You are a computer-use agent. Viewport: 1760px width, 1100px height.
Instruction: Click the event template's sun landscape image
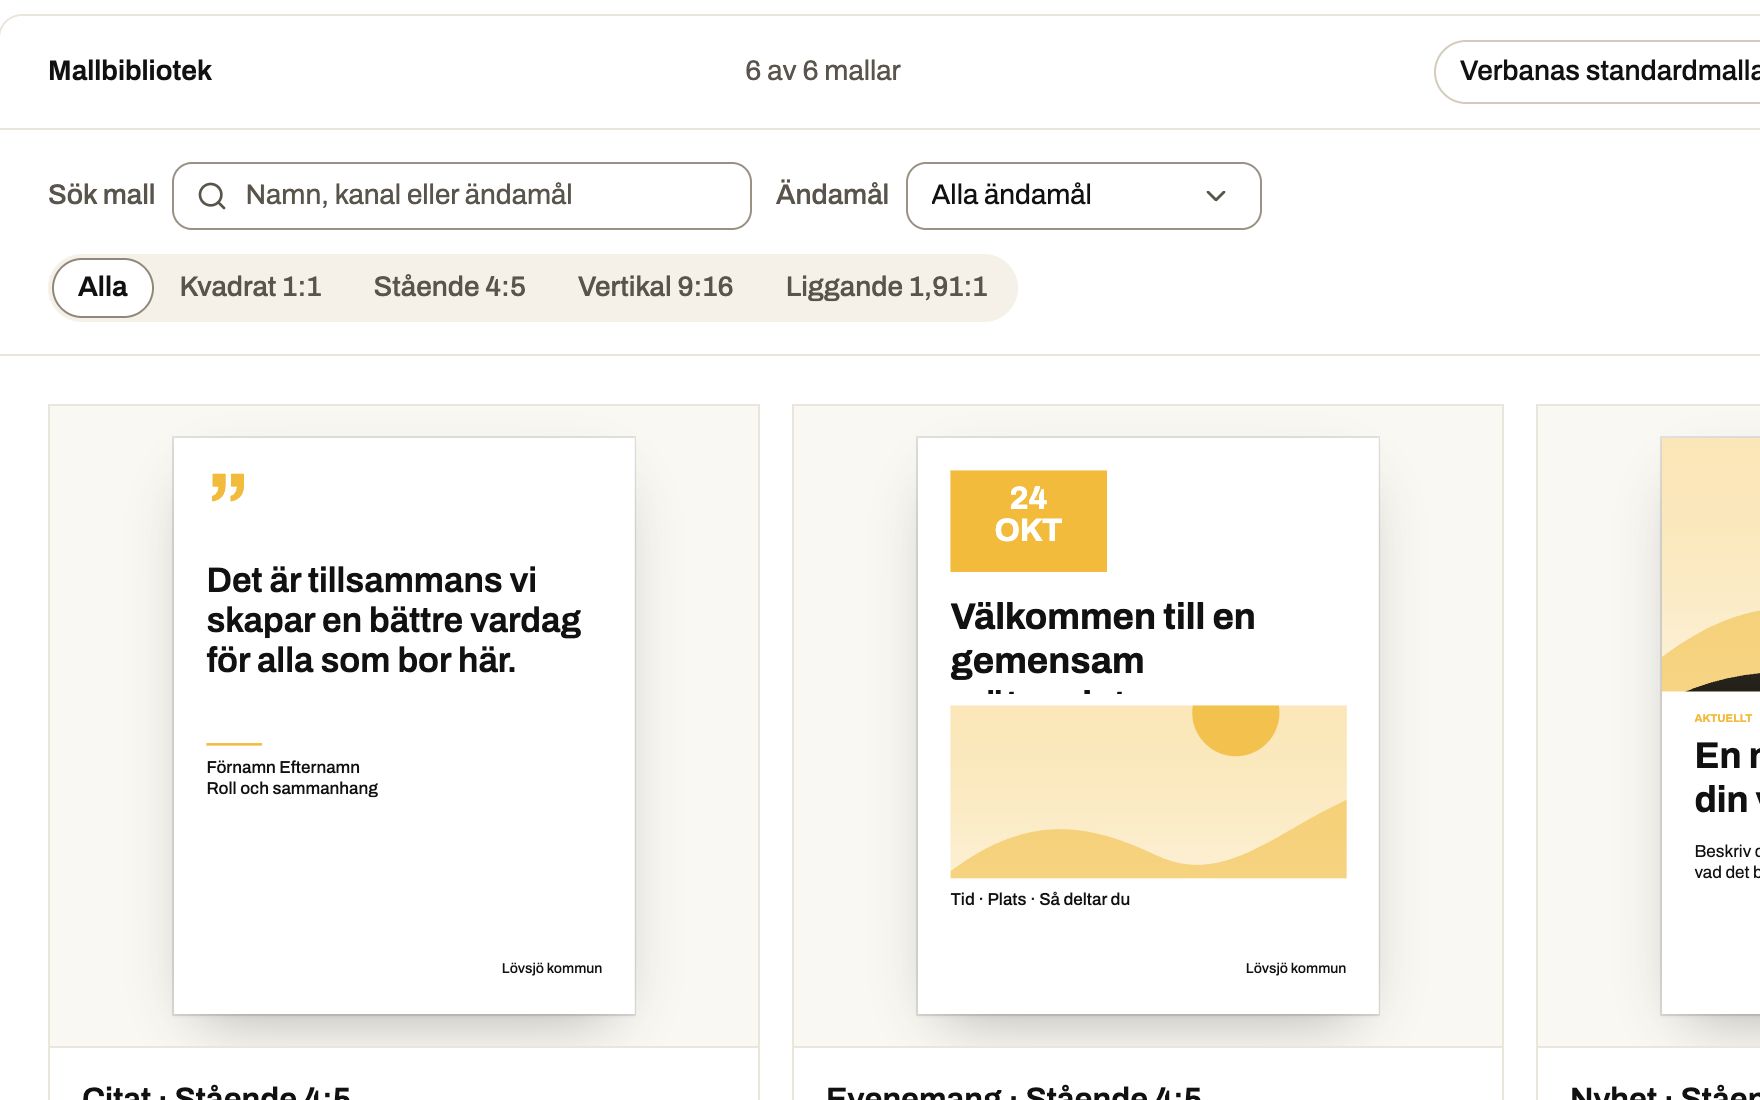pos(1148,792)
